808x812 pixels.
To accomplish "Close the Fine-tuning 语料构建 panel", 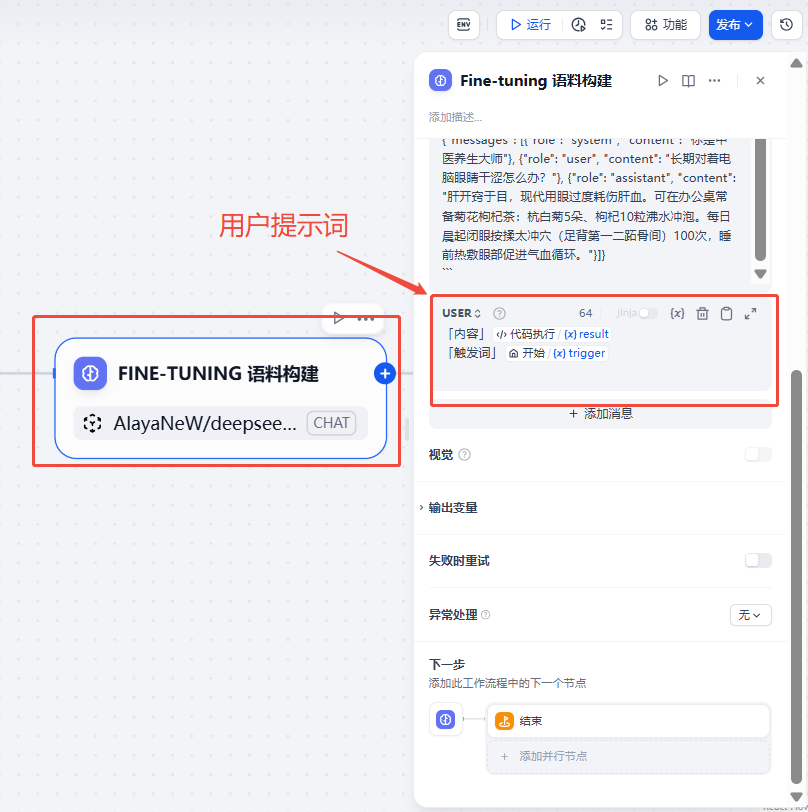I will [760, 81].
